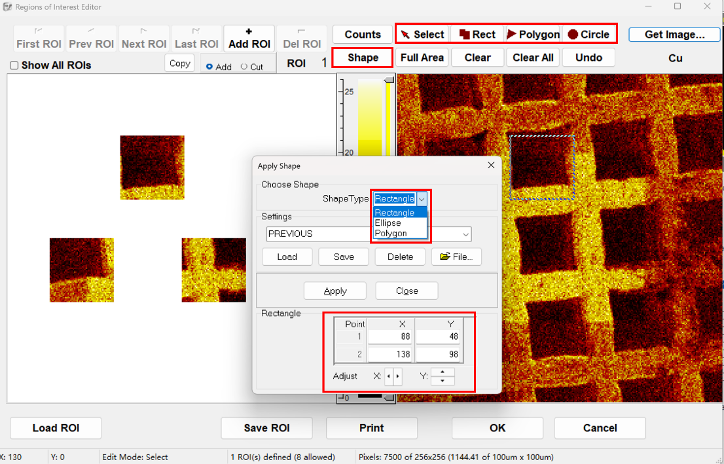Add a new ROI

point(249,38)
